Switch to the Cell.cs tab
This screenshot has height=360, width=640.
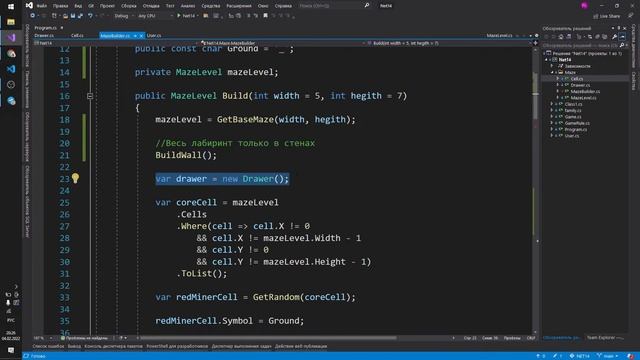point(77,36)
